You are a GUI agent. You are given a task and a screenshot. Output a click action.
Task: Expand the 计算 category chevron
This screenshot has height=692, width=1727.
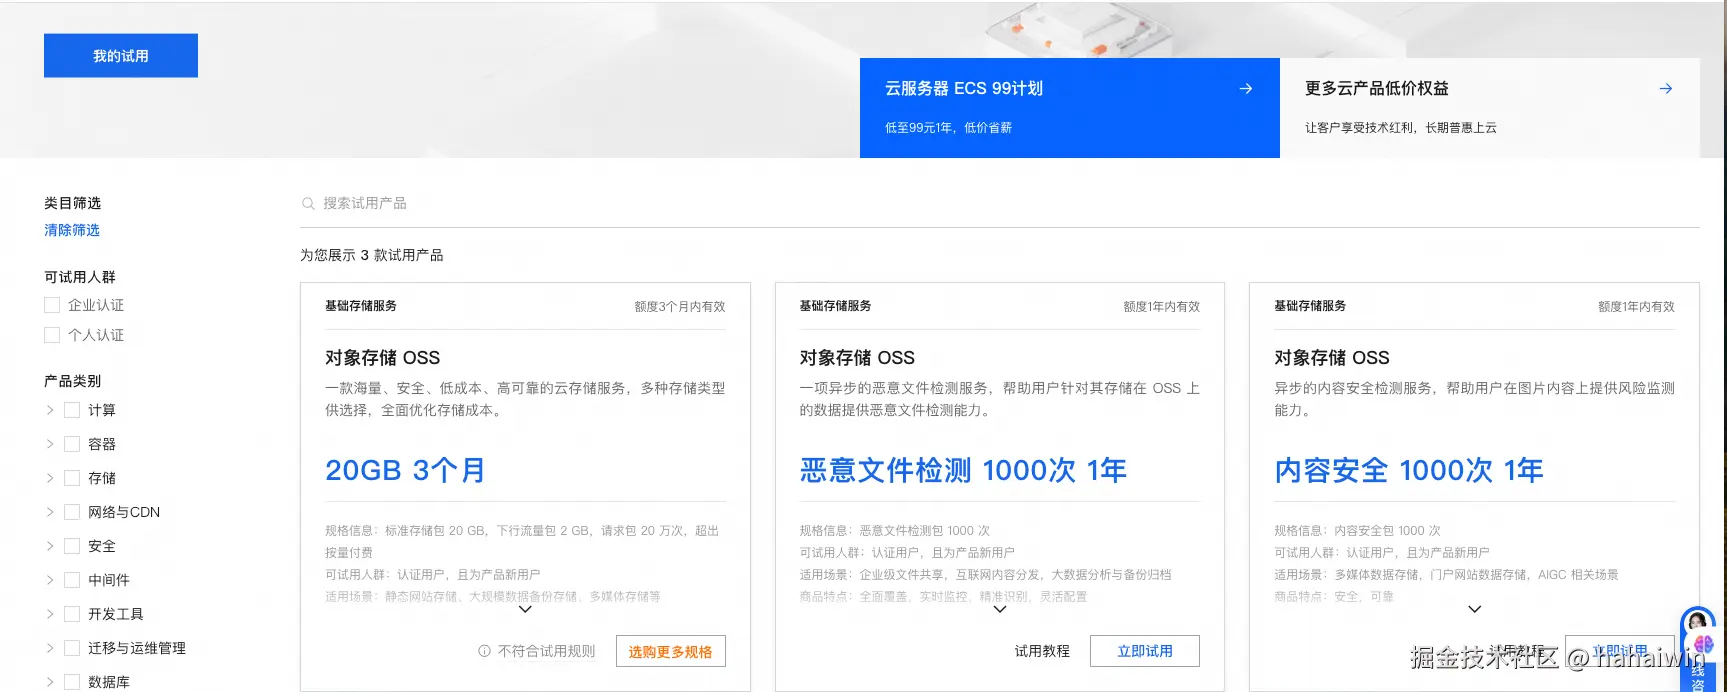[50, 410]
